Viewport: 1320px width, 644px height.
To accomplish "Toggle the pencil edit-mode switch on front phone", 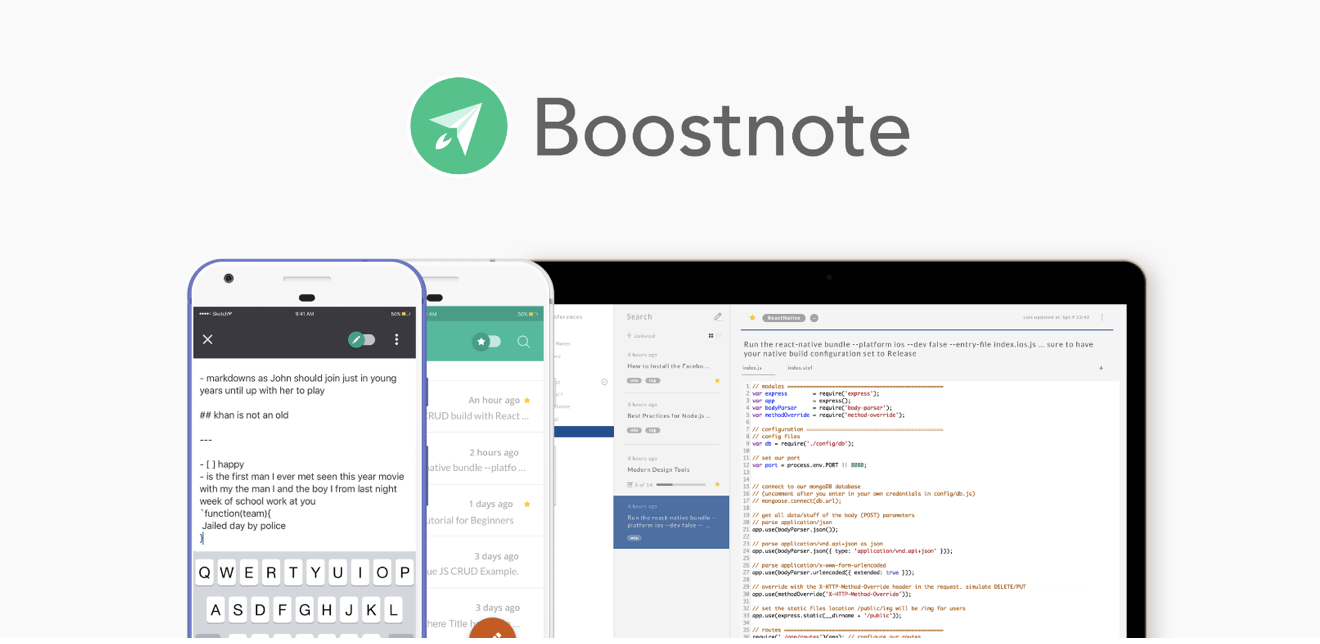I will pyautogui.click(x=362, y=339).
